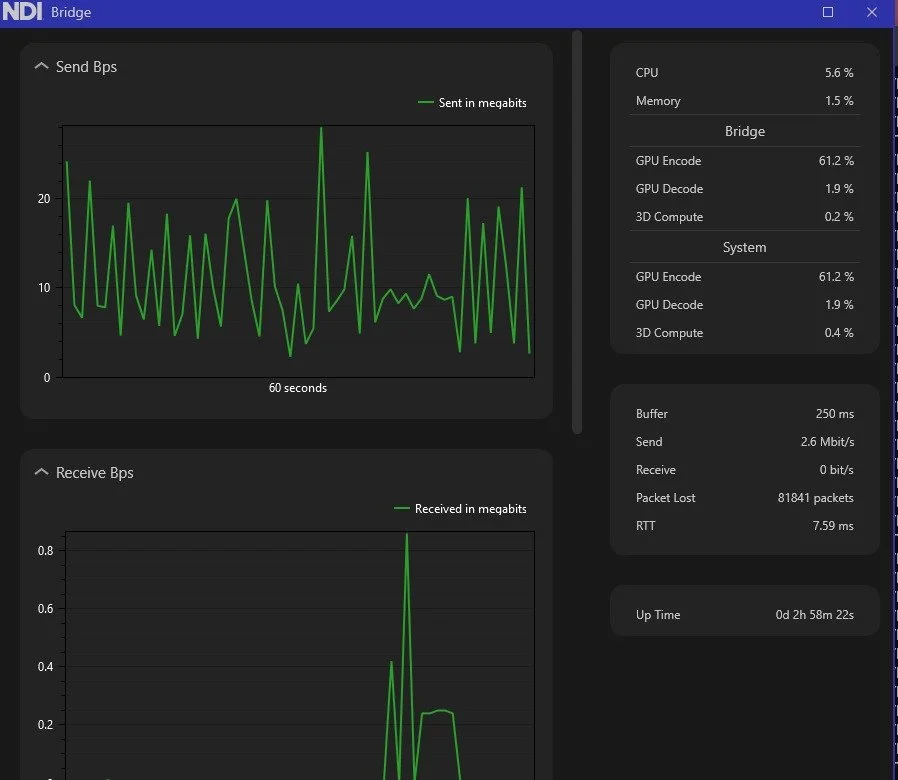Close the NDI Bridge window
Screen dimensions: 898x780
pos(872,12)
